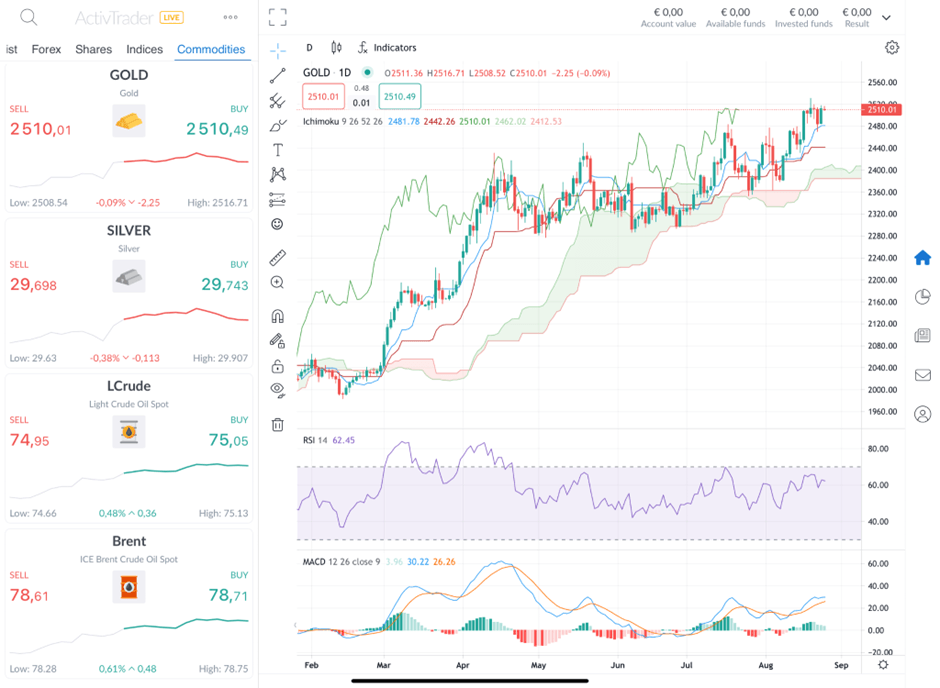Click the trash remove drawings icon
Screen dimensions: 940x688
coord(278,424)
